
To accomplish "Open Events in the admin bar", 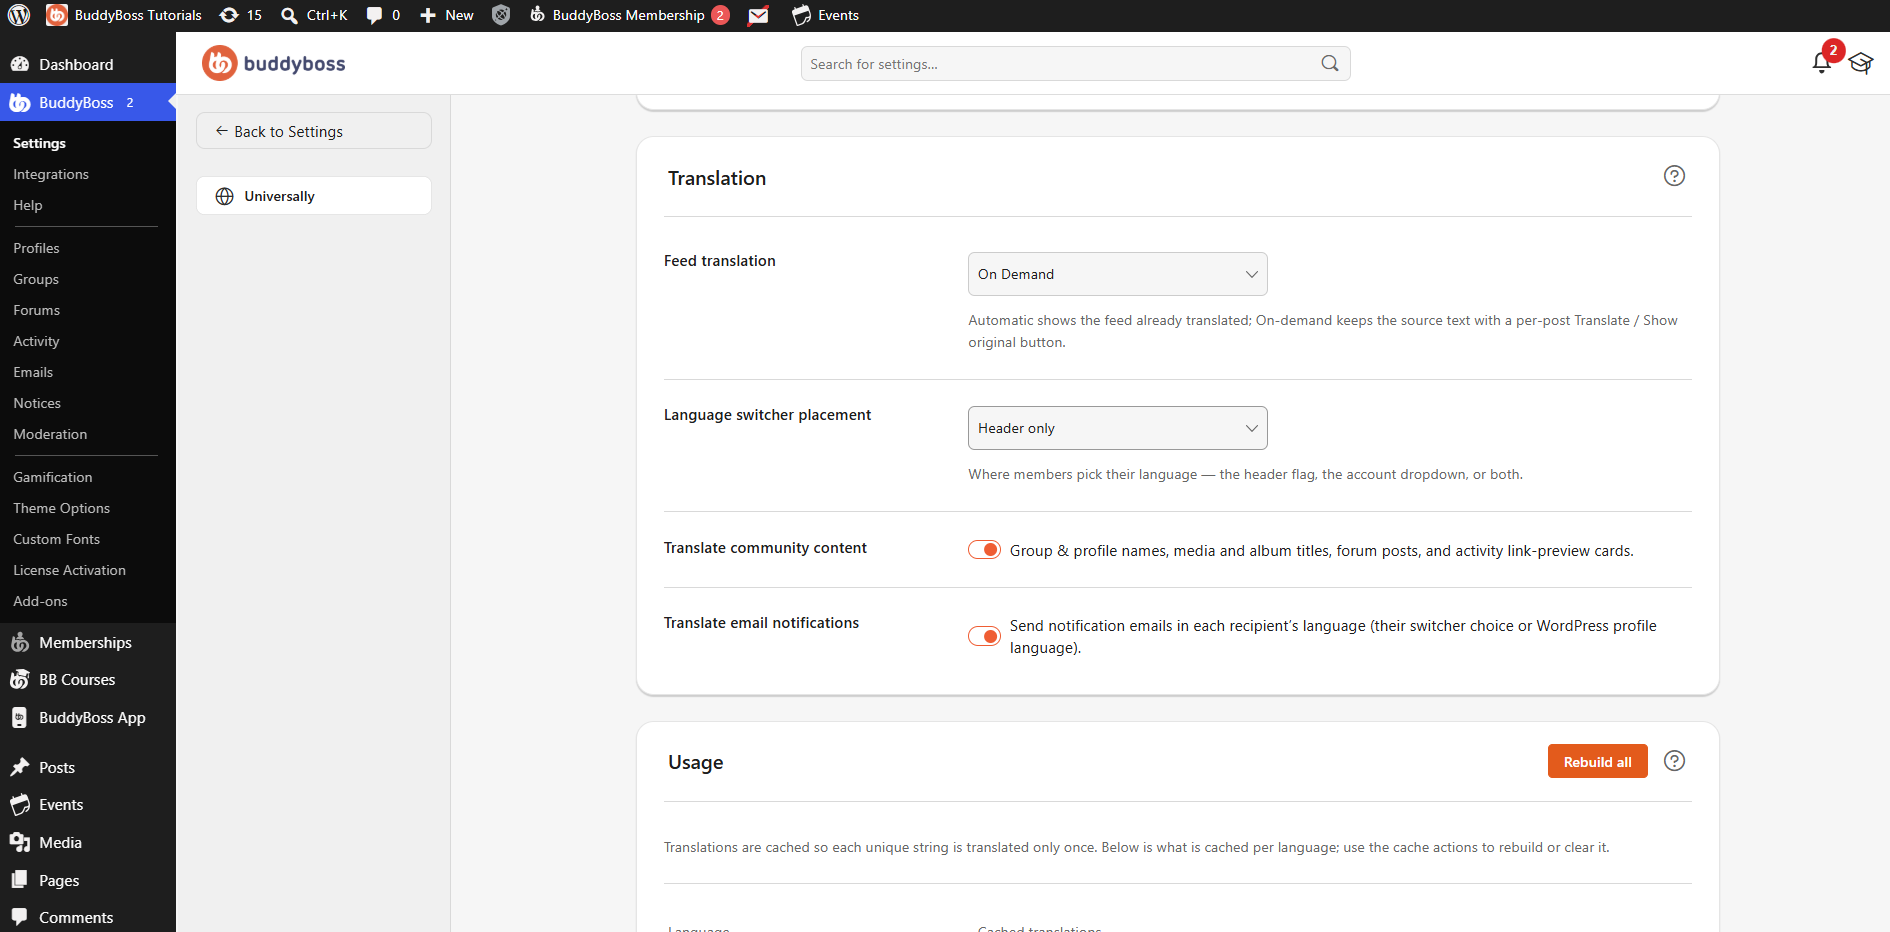I will coord(826,15).
